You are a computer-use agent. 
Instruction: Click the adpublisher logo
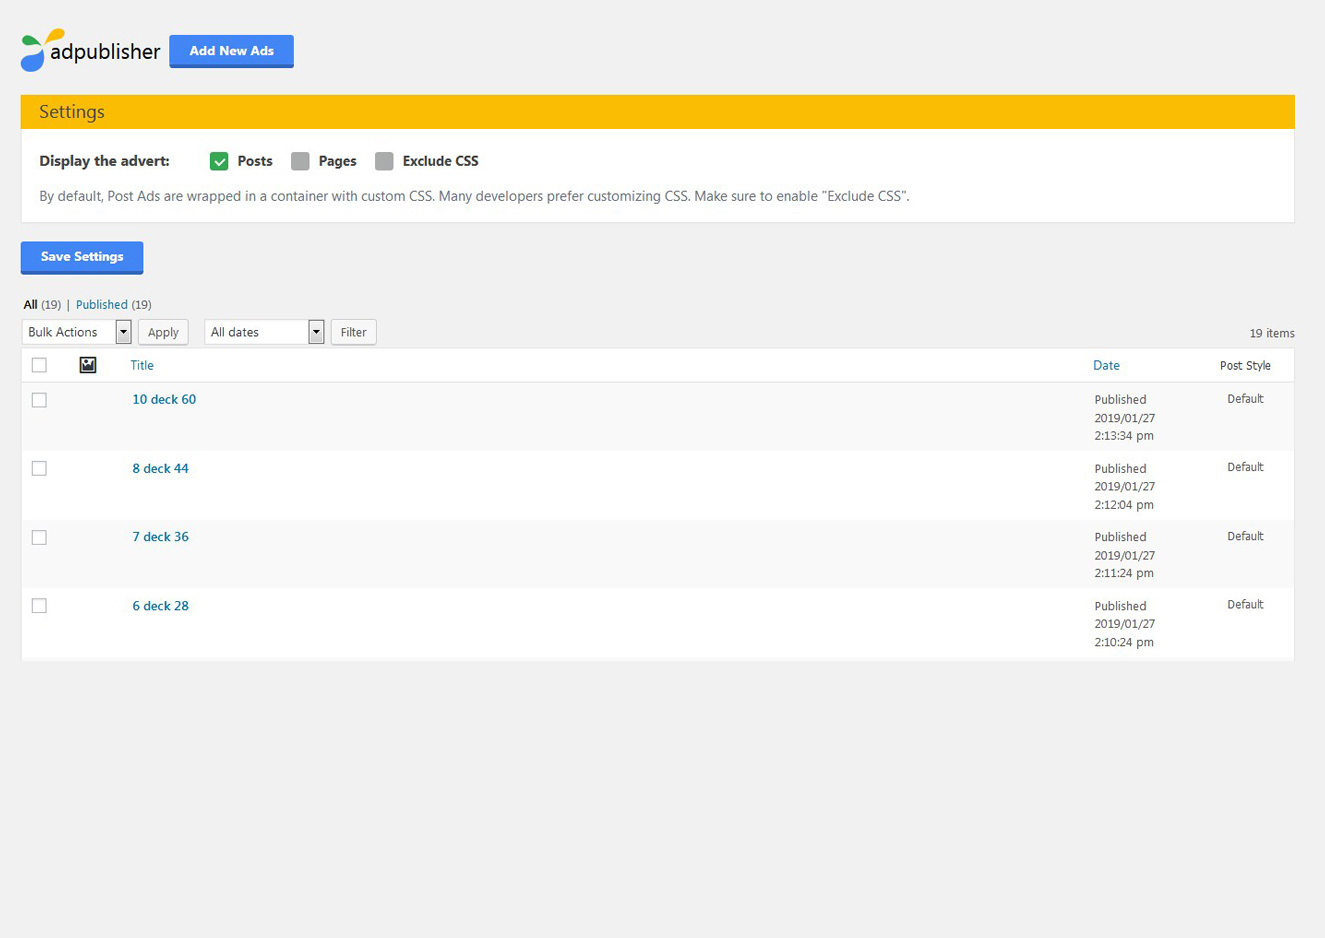[x=90, y=50]
